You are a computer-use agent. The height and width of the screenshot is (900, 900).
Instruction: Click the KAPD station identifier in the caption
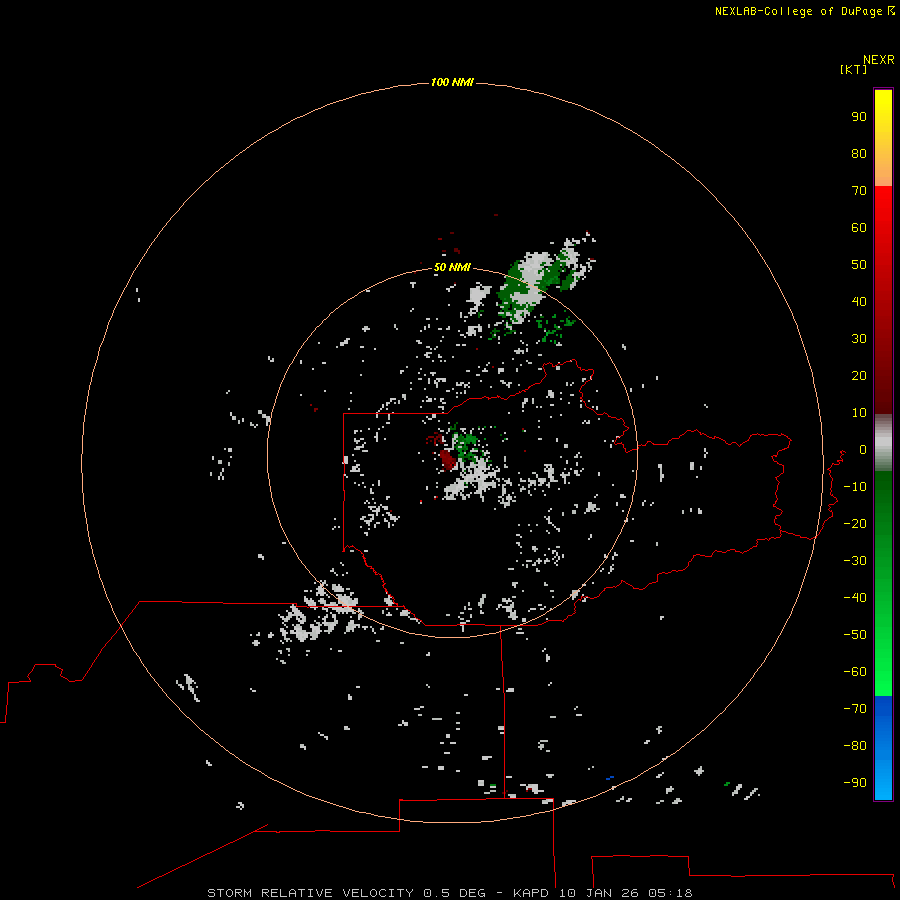click(x=533, y=893)
